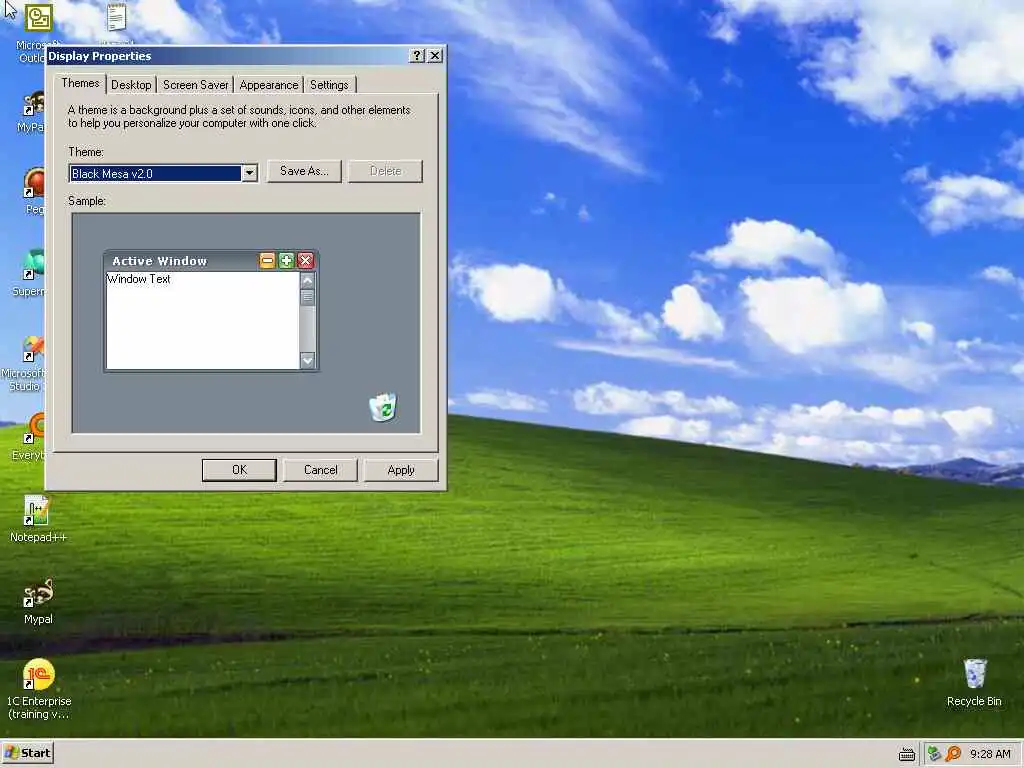Switch to the Themes tab
This screenshot has width=1024, height=768.
click(80, 83)
